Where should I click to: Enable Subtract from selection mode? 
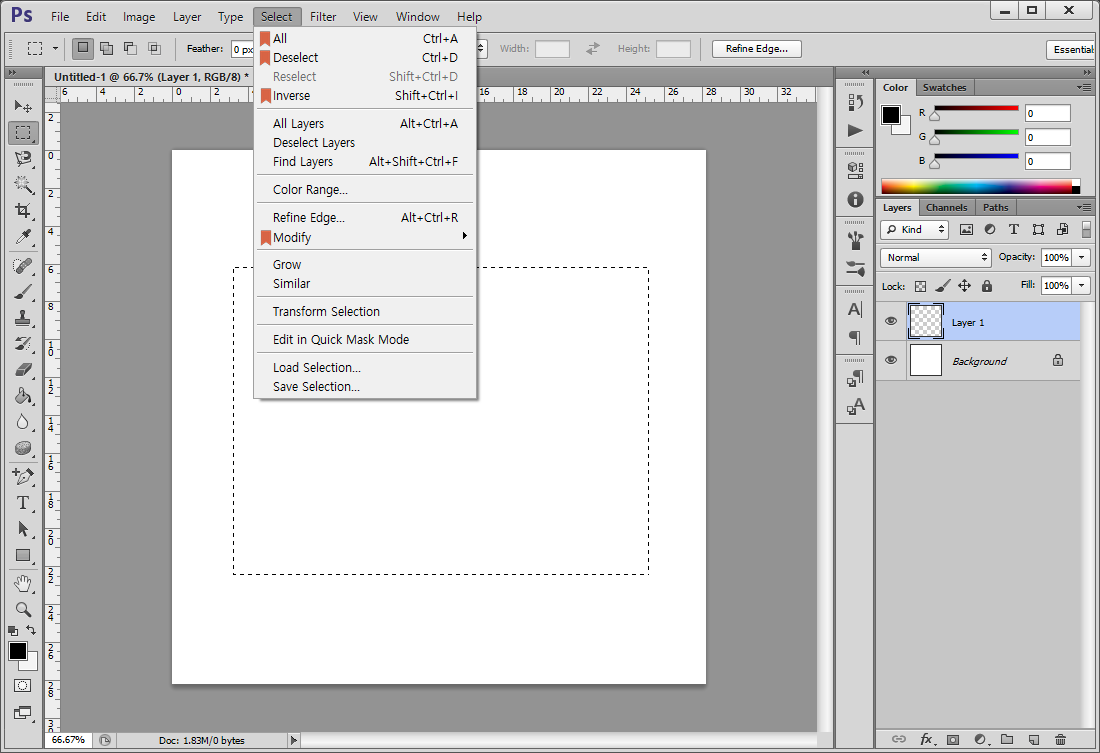[x=130, y=48]
